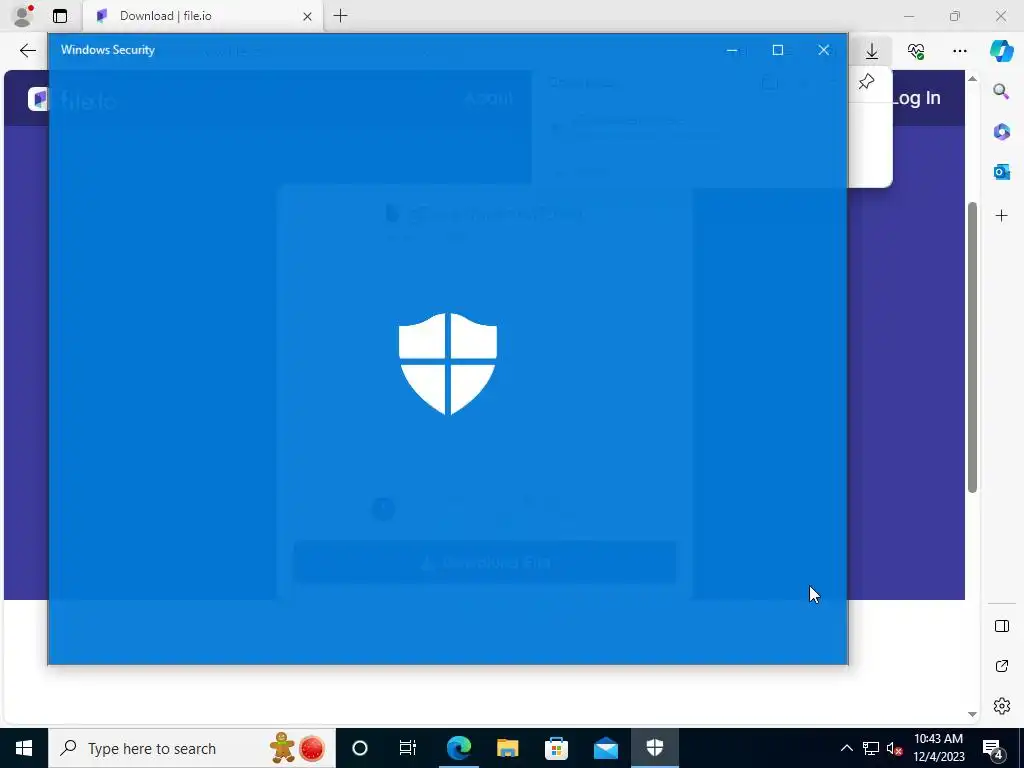Open the Action Center notifications icon
This screenshot has height=768, width=1024.
(x=993, y=749)
